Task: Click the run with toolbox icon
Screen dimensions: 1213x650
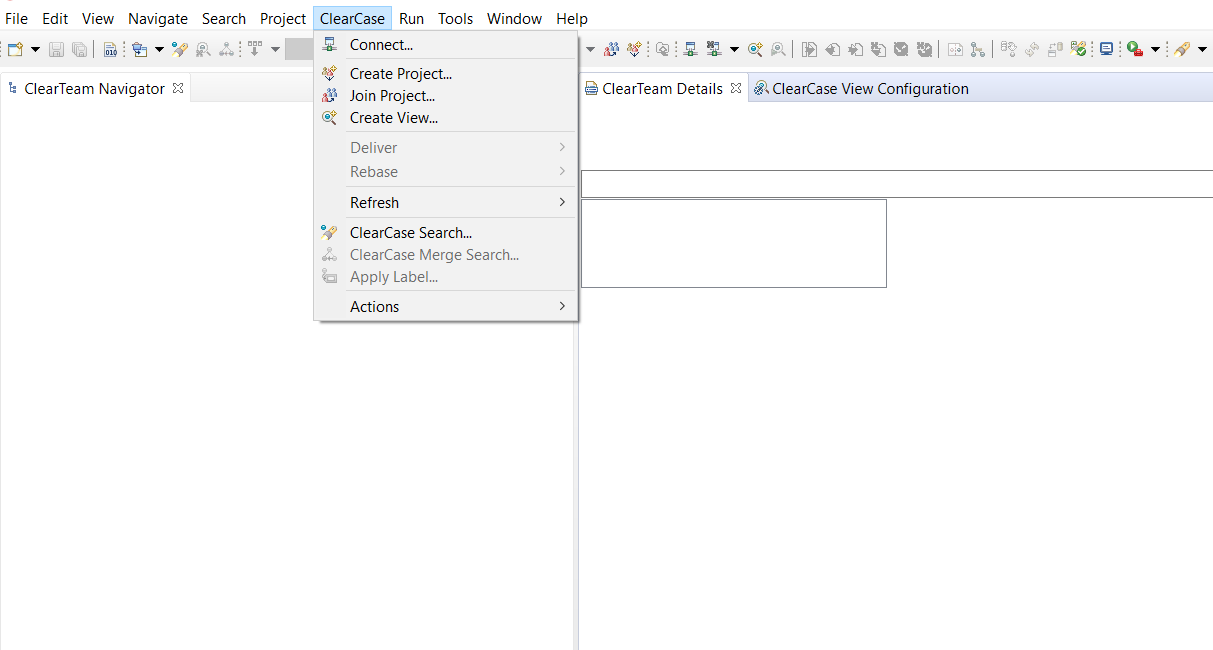Action: pos(1135,49)
